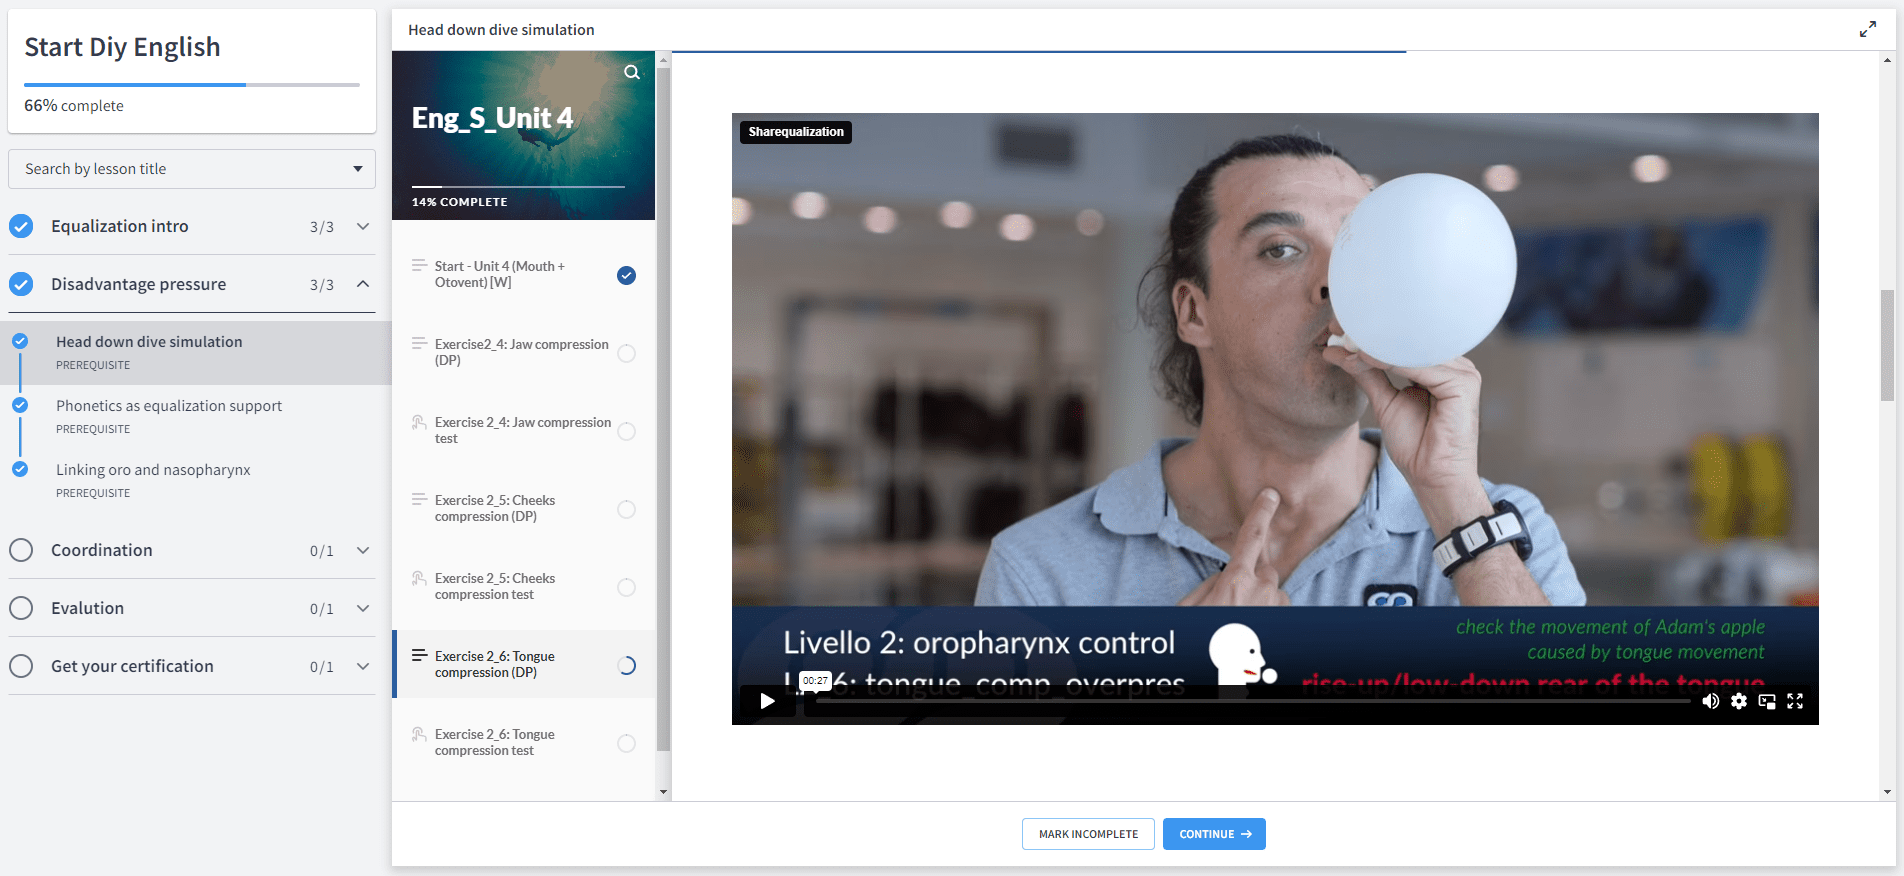
Task: Enable picture-in-picture mode
Action: [1767, 701]
